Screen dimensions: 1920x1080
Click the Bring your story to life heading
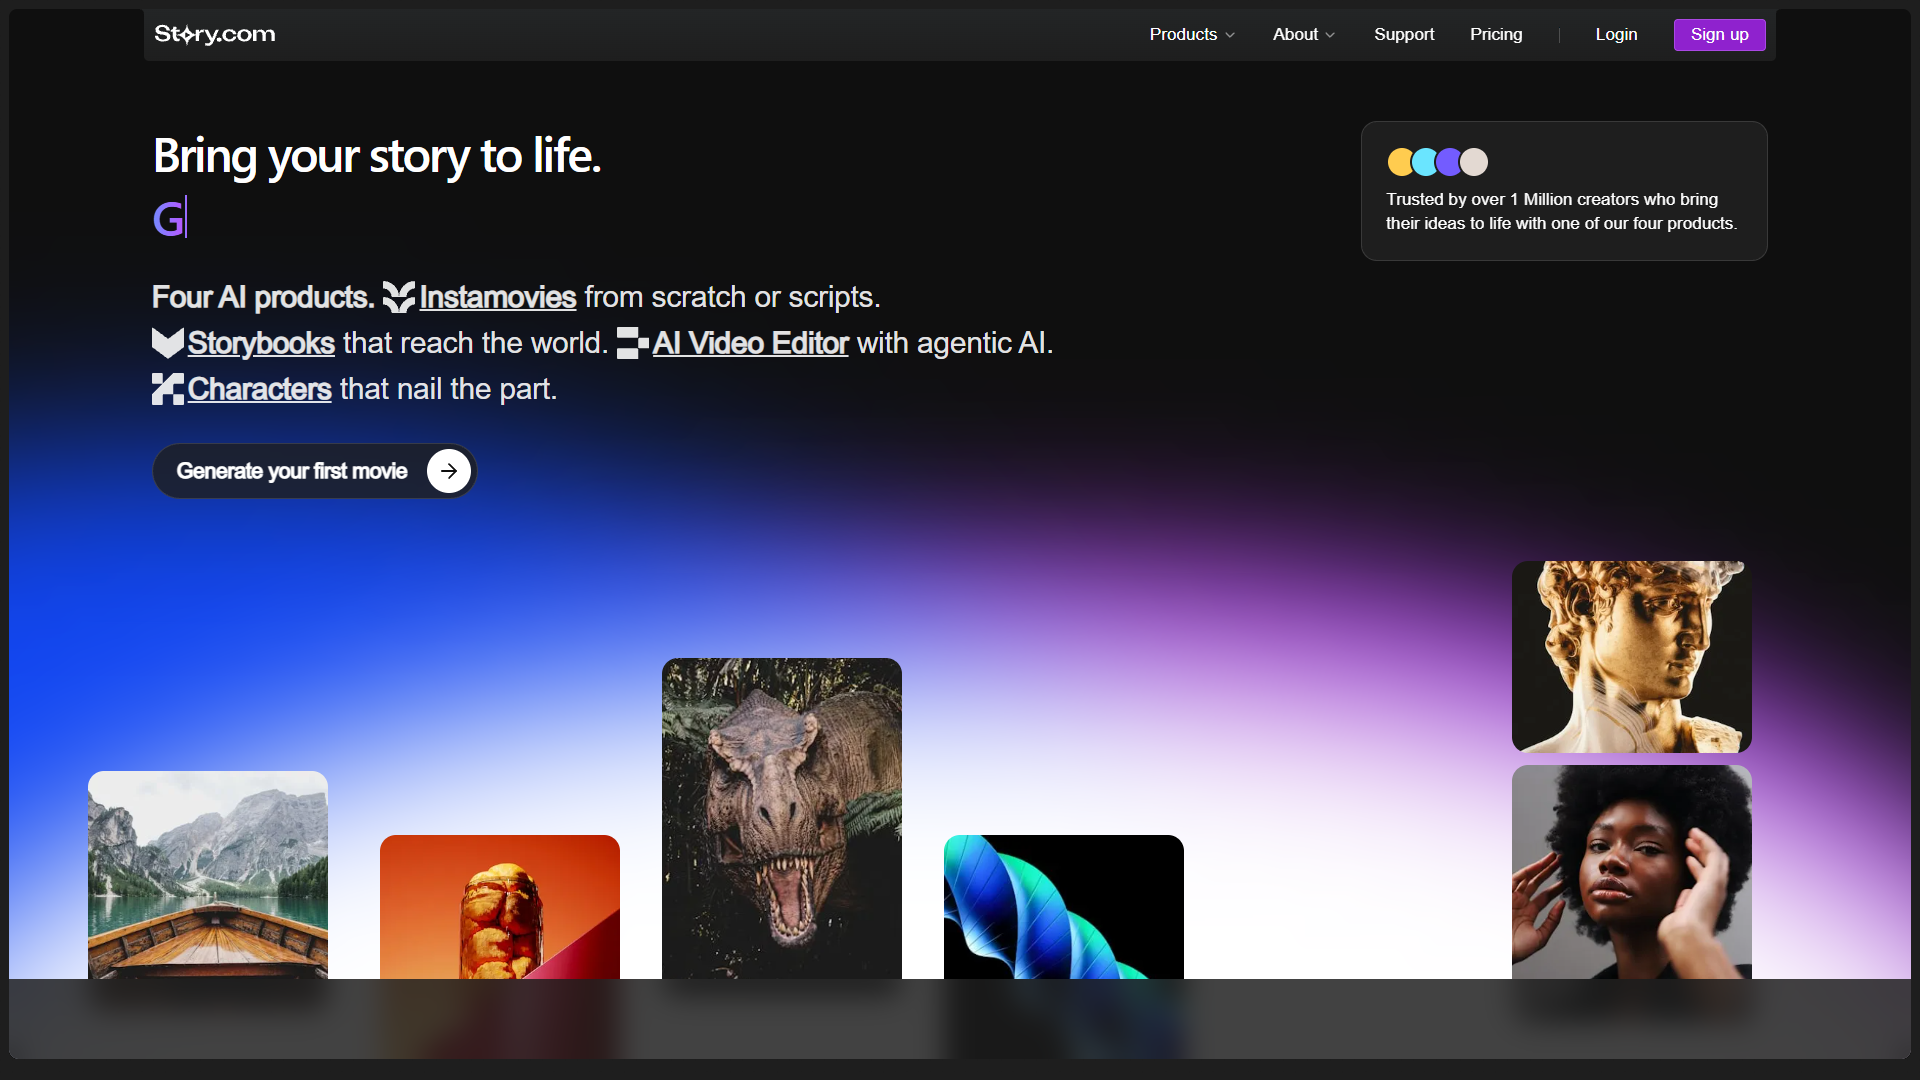(377, 156)
